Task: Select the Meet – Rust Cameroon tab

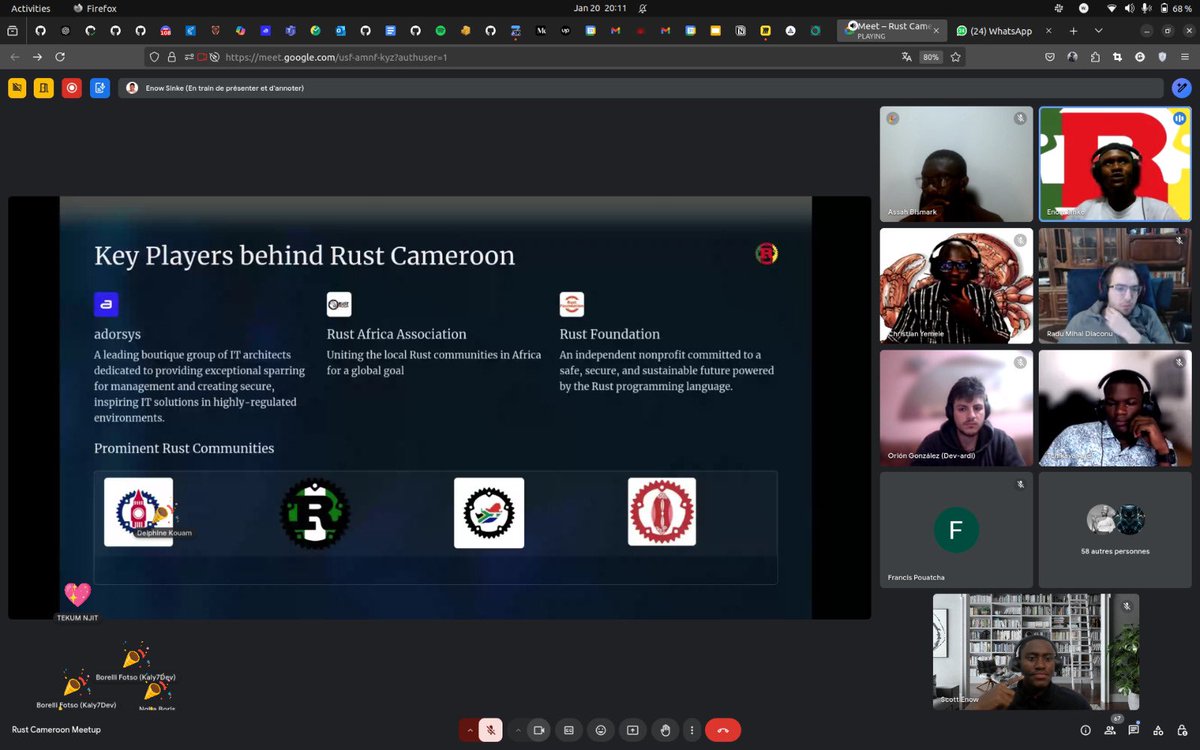Action: (891, 30)
